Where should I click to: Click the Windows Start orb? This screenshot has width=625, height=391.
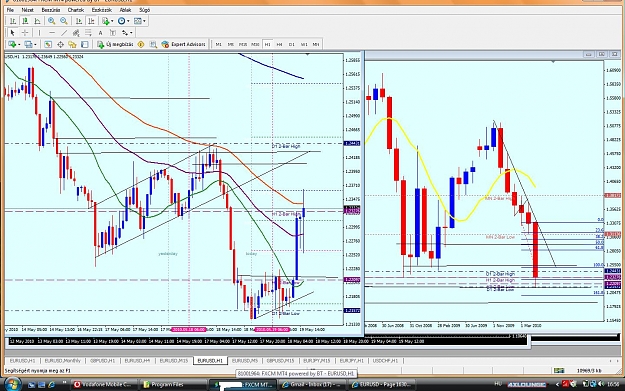[12, 384]
